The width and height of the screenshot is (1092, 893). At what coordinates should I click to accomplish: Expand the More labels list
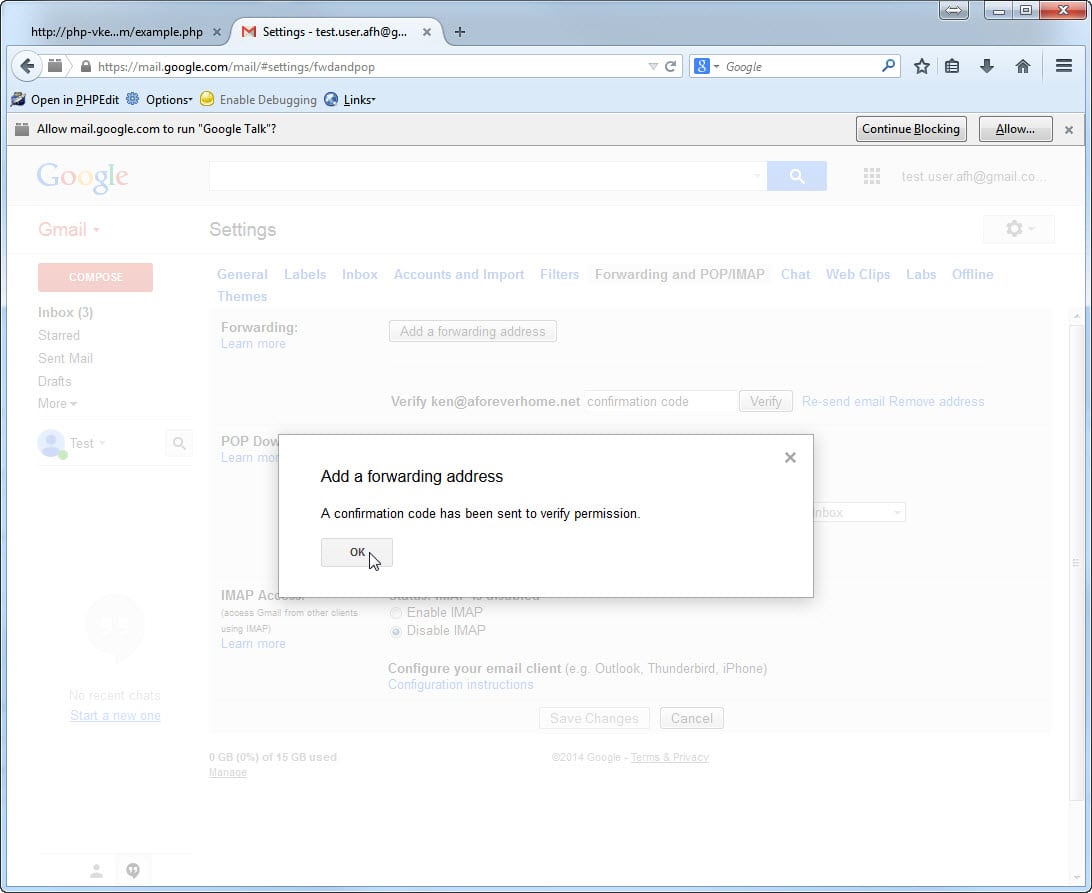click(x=57, y=403)
